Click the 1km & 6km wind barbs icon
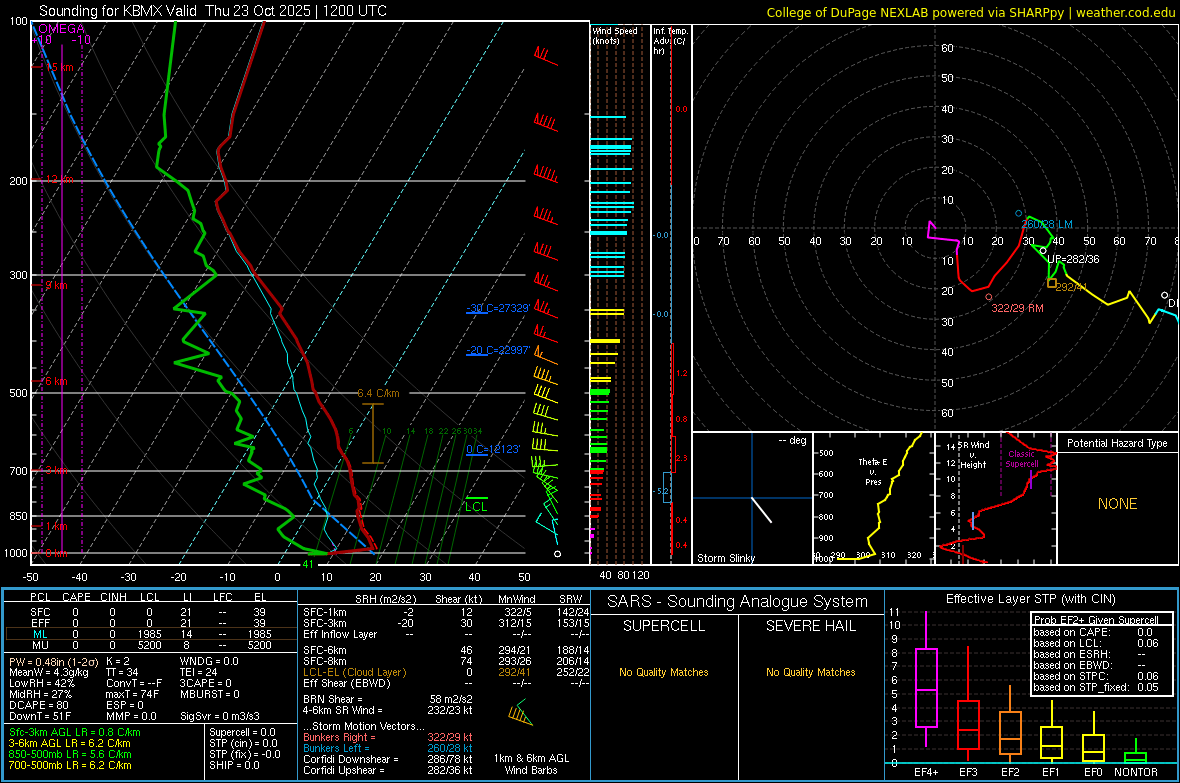The image size is (1180, 783). tap(520, 712)
